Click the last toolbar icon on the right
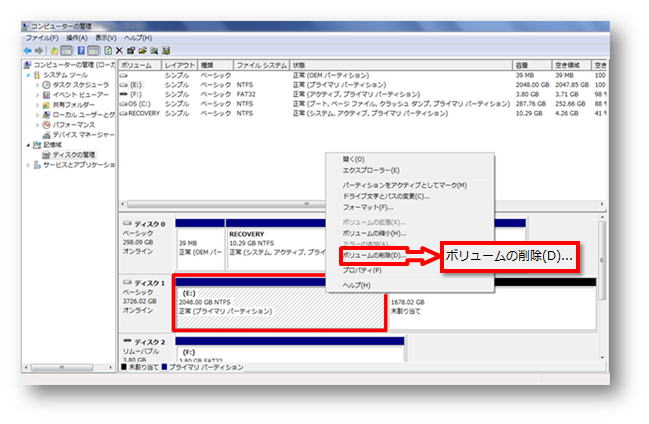 point(166,51)
